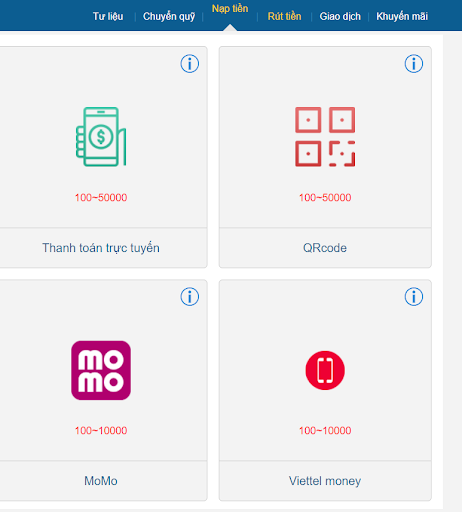Choose the red QR code icon
The height and width of the screenshot is (512, 462).
point(325,137)
